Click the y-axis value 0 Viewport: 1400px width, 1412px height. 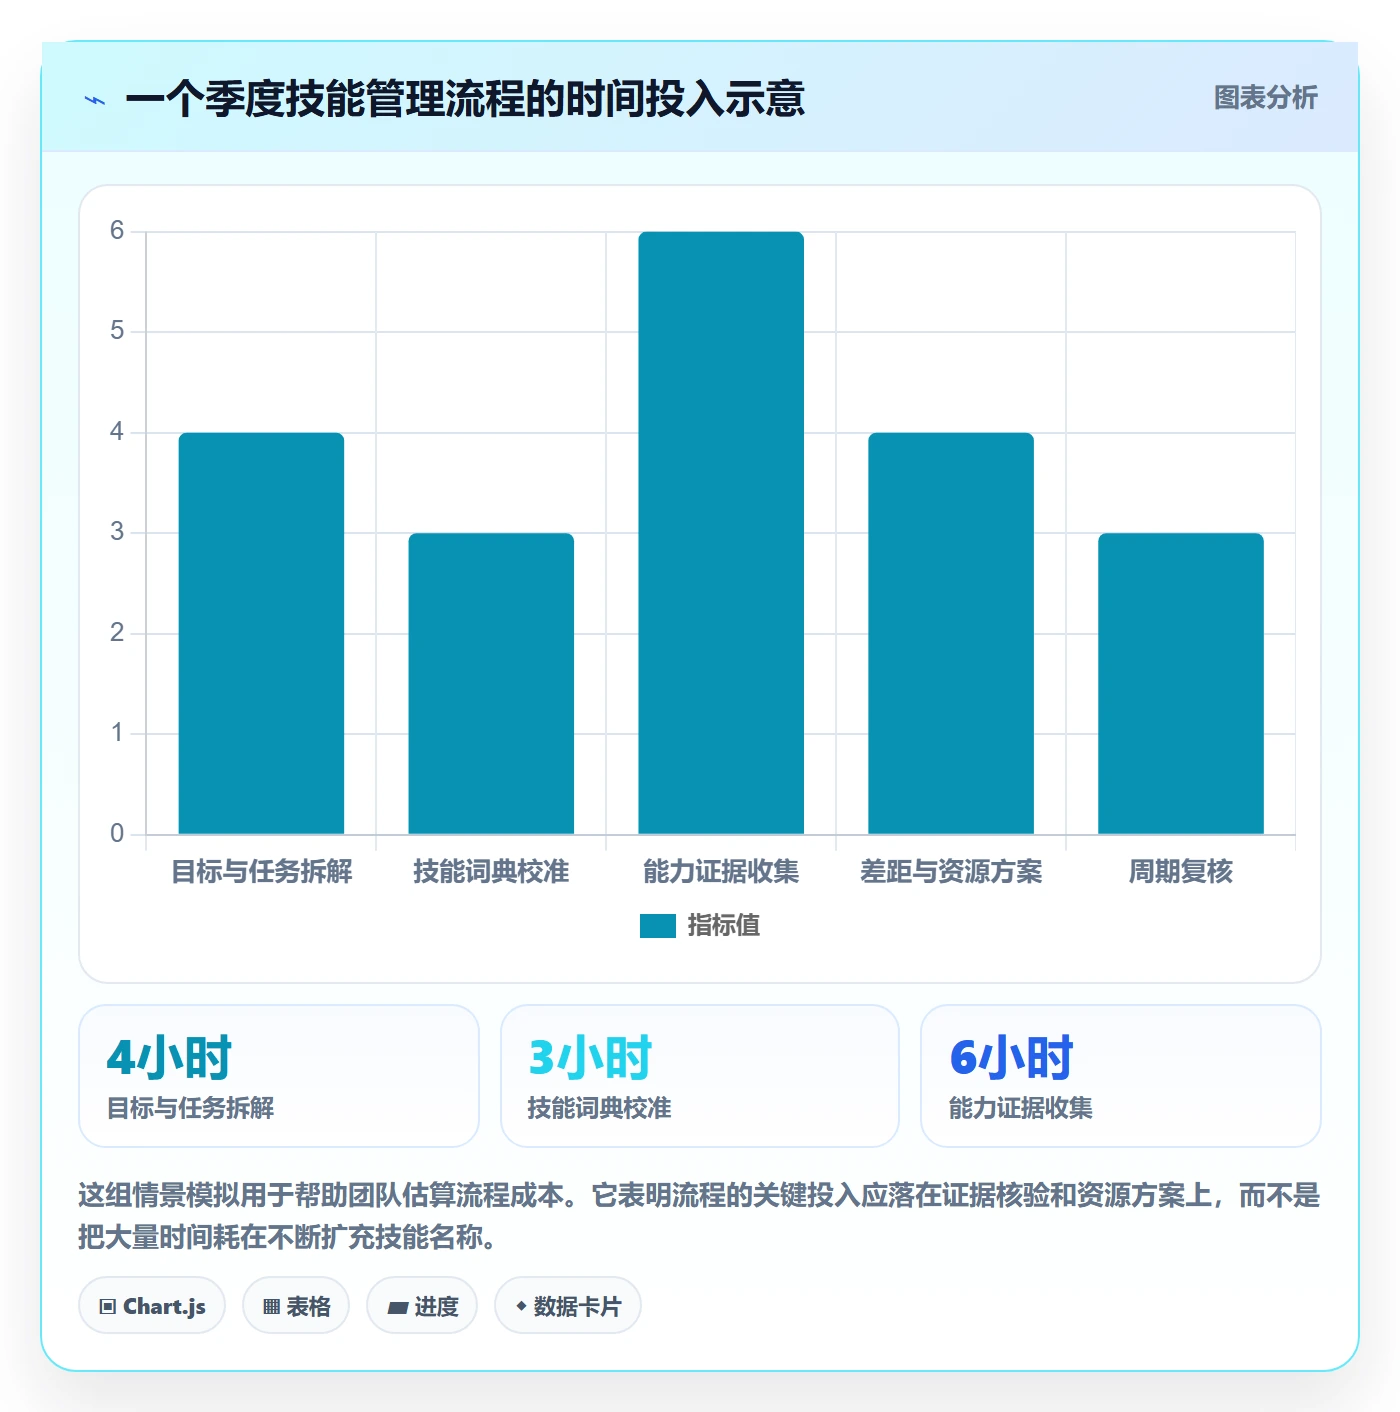(117, 833)
